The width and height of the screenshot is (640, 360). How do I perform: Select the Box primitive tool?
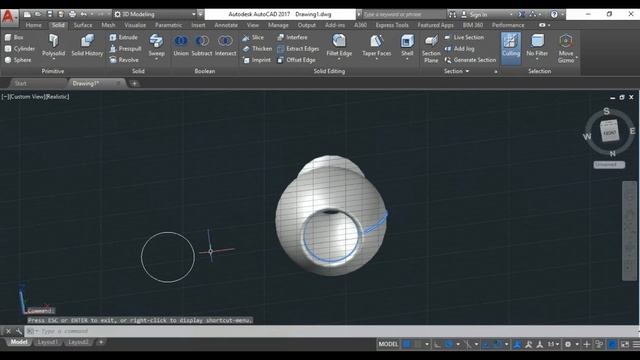(14, 37)
